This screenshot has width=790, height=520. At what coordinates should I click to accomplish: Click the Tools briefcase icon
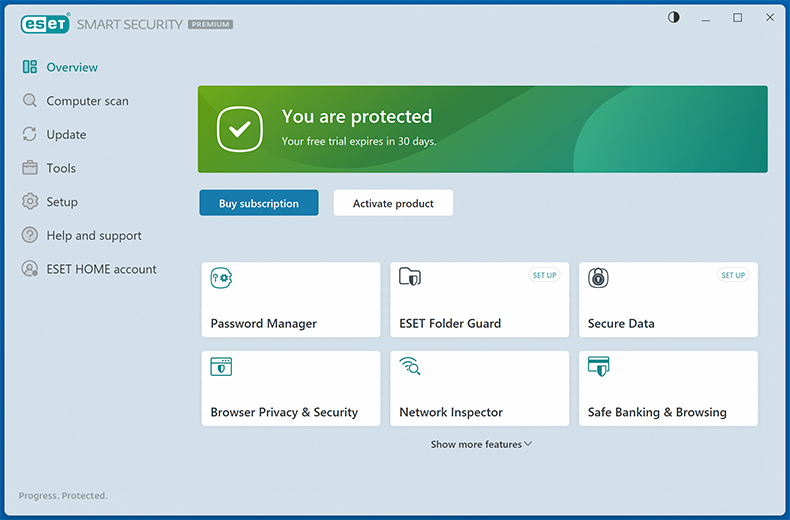30,168
